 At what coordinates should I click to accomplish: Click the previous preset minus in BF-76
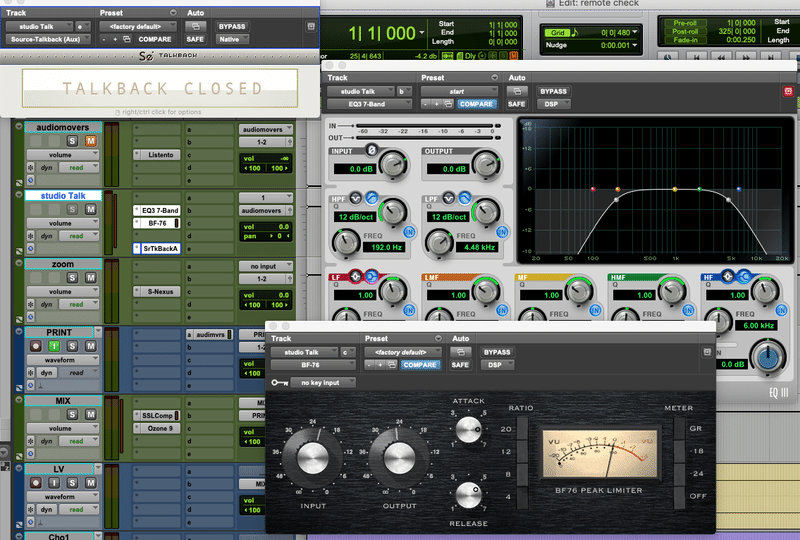coord(369,365)
